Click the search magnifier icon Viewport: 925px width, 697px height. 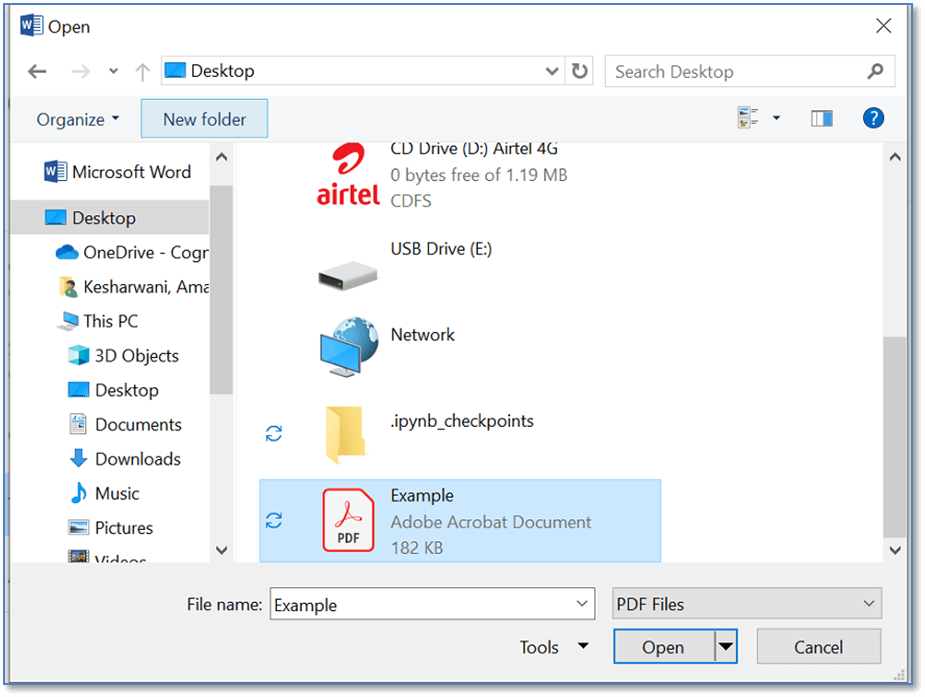pyautogui.click(x=877, y=71)
